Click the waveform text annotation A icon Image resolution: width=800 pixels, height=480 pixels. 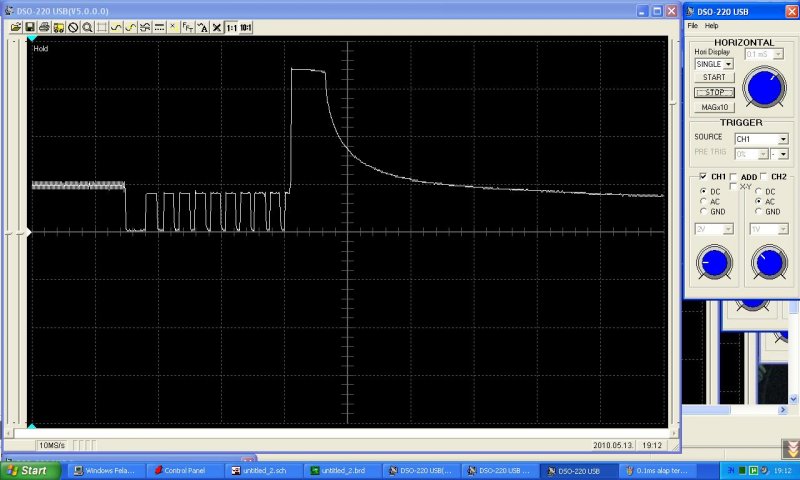203,28
